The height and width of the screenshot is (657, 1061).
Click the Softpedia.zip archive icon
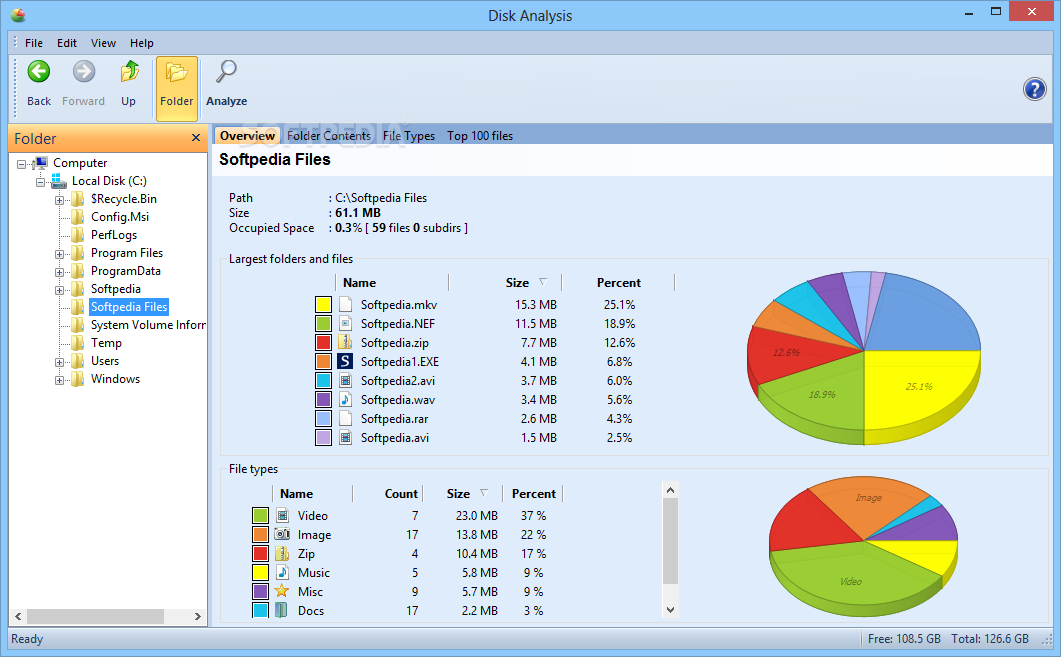345,342
